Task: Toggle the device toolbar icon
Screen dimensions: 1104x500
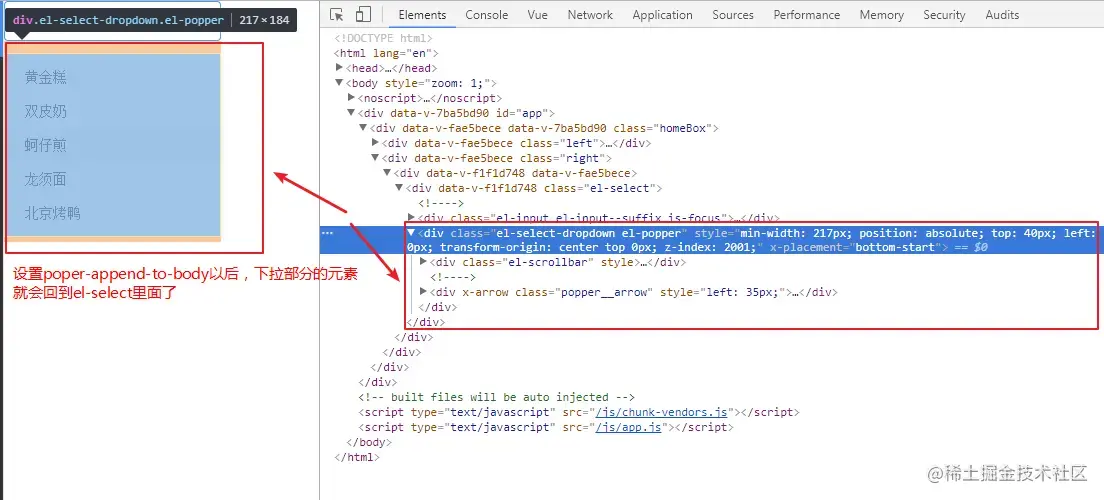Action: pyautogui.click(x=363, y=15)
